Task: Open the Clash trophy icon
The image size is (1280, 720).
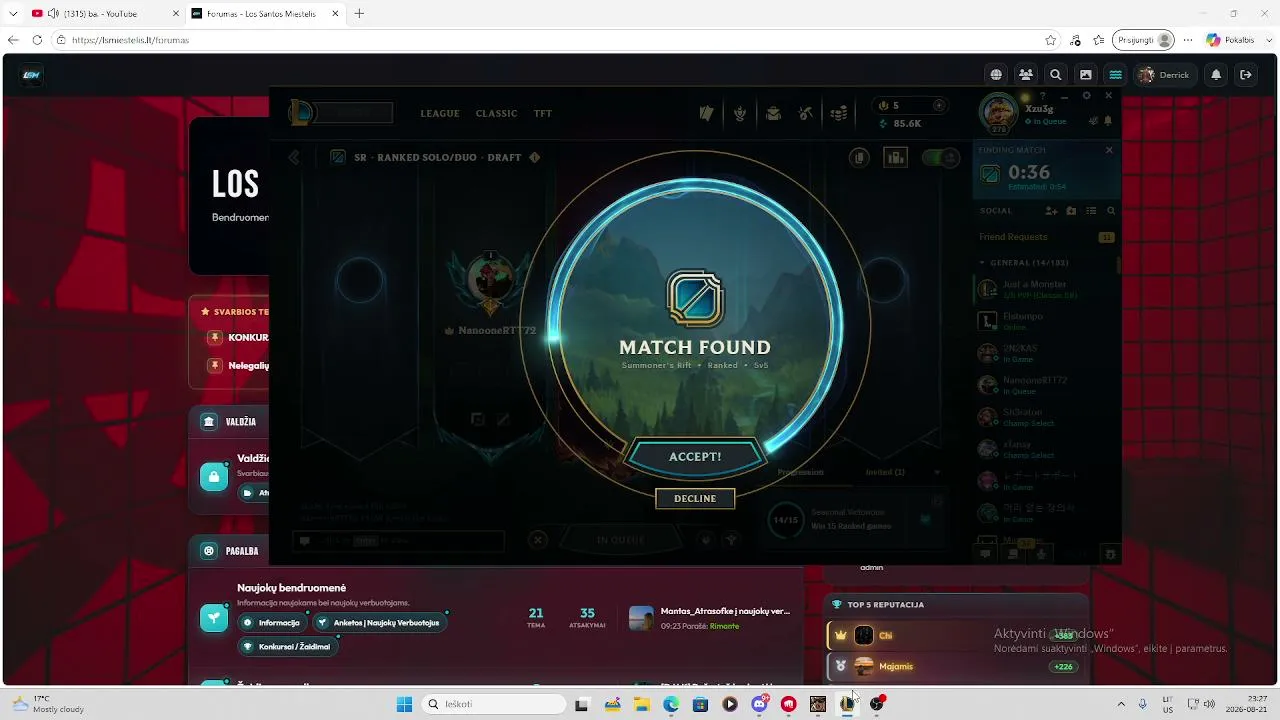Action: pyautogui.click(x=740, y=113)
